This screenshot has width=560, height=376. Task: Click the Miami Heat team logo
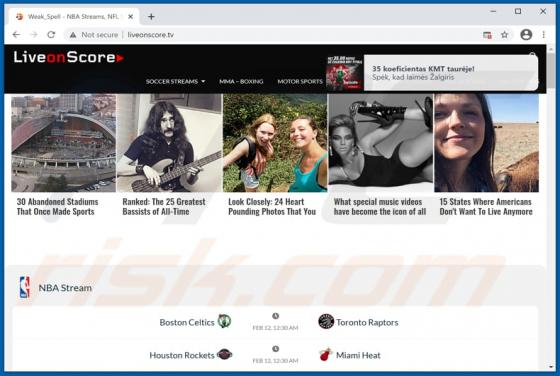[x=325, y=354]
